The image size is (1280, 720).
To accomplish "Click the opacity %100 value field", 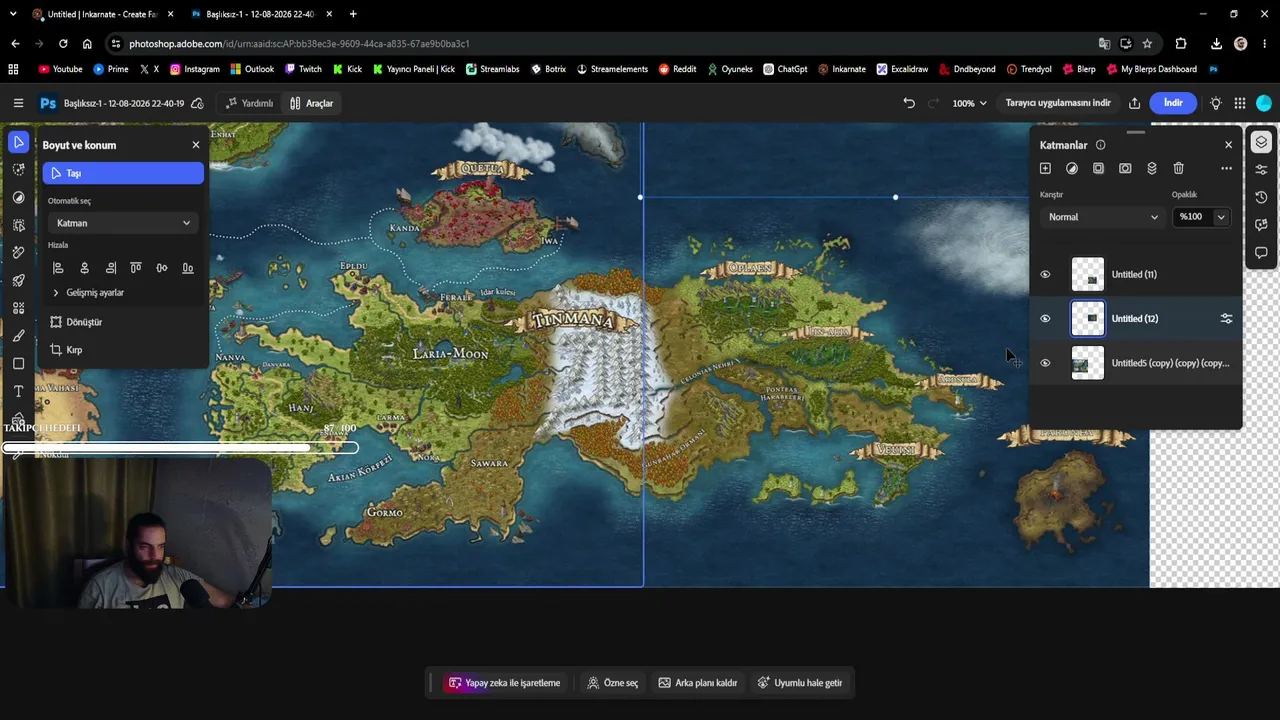I will click(1191, 217).
